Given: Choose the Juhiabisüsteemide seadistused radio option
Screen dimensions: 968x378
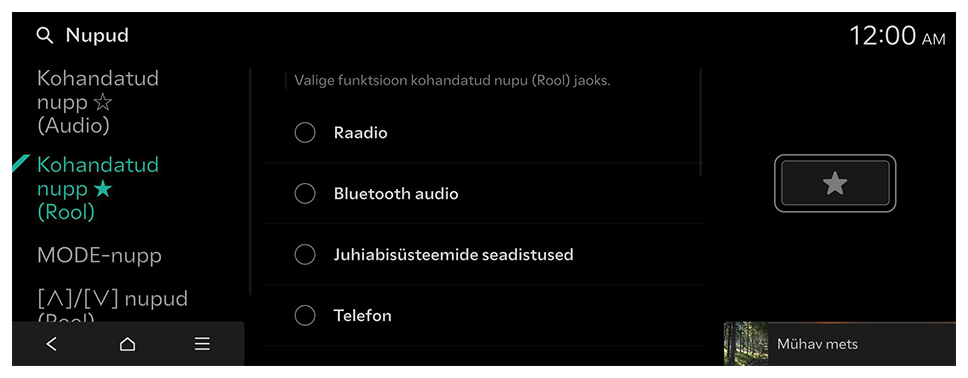Looking at the screenshot, I should pos(305,254).
